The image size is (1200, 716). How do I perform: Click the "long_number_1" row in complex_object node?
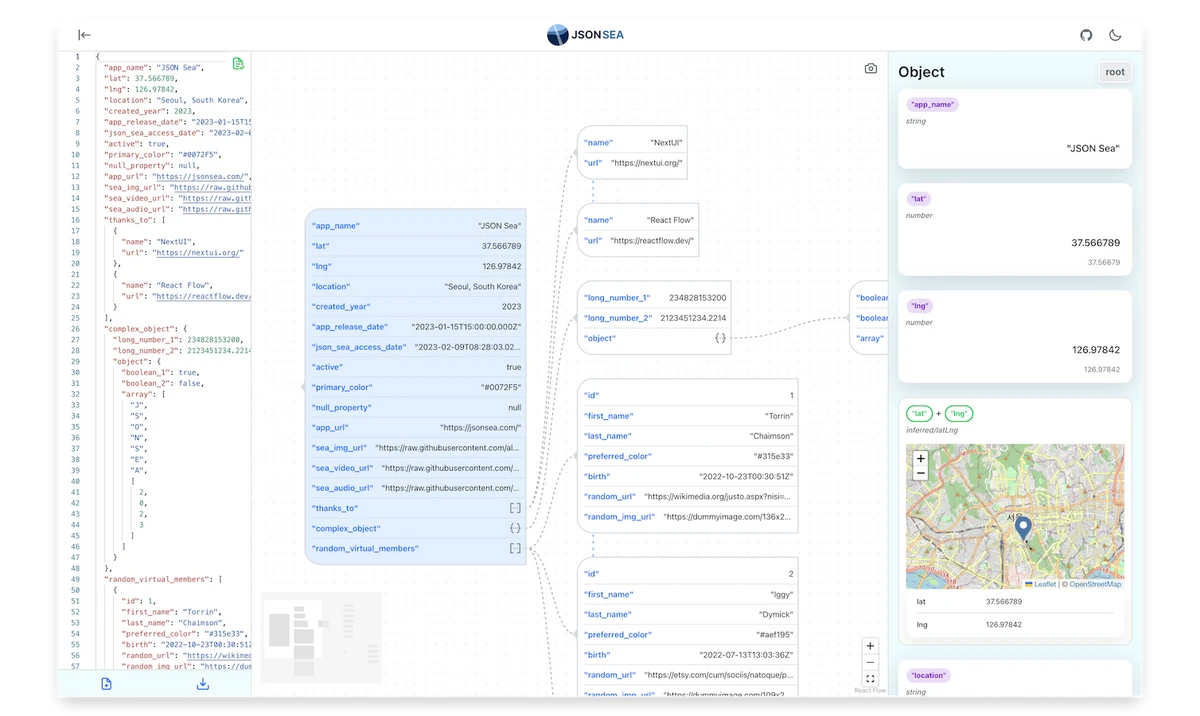pyautogui.click(x=655, y=298)
